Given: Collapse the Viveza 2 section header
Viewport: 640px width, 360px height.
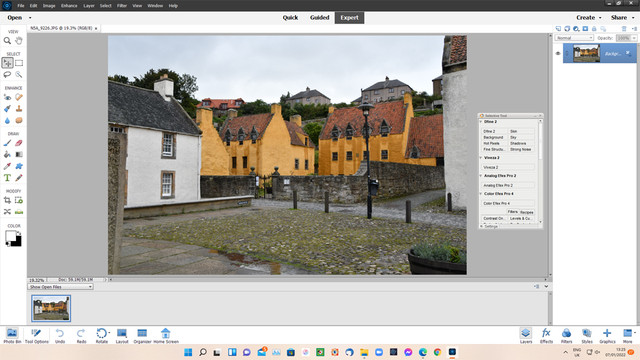Looking at the screenshot, I should 481,158.
